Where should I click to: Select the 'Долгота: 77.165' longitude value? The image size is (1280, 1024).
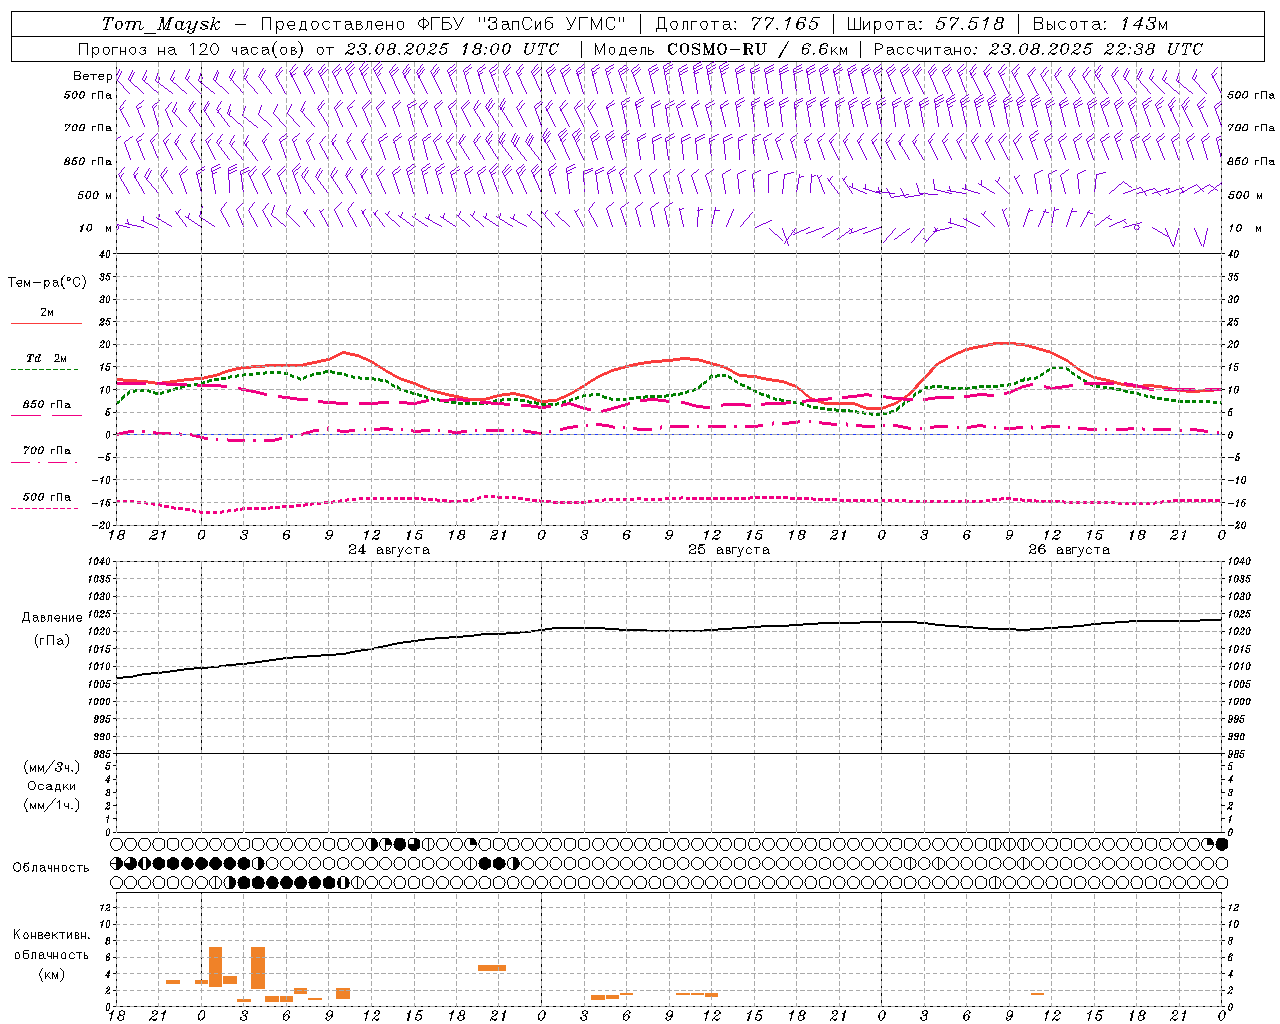click(x=737, y=24)
